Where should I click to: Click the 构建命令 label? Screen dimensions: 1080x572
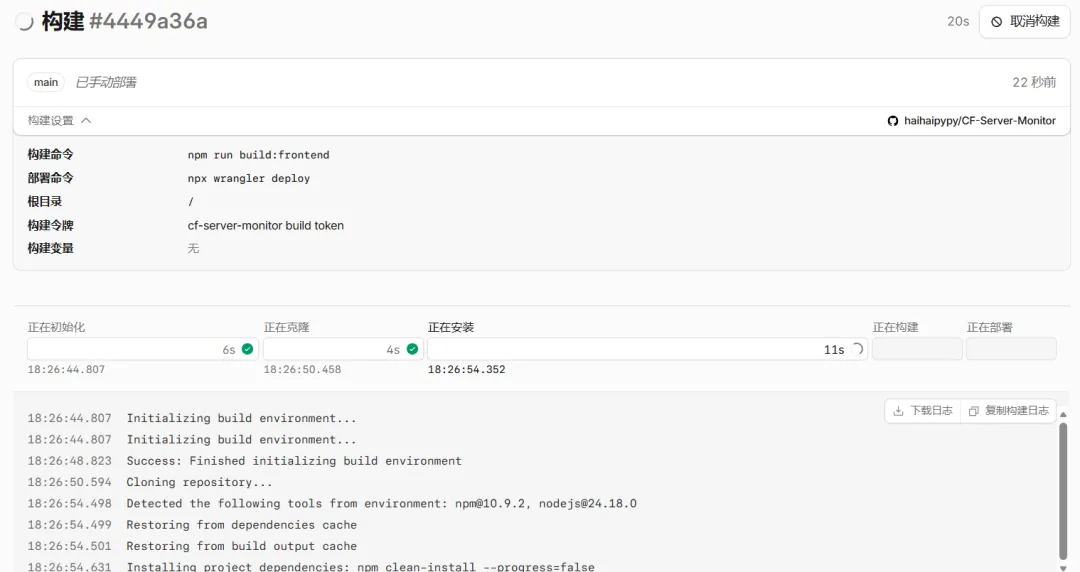[x=50, y=155]
